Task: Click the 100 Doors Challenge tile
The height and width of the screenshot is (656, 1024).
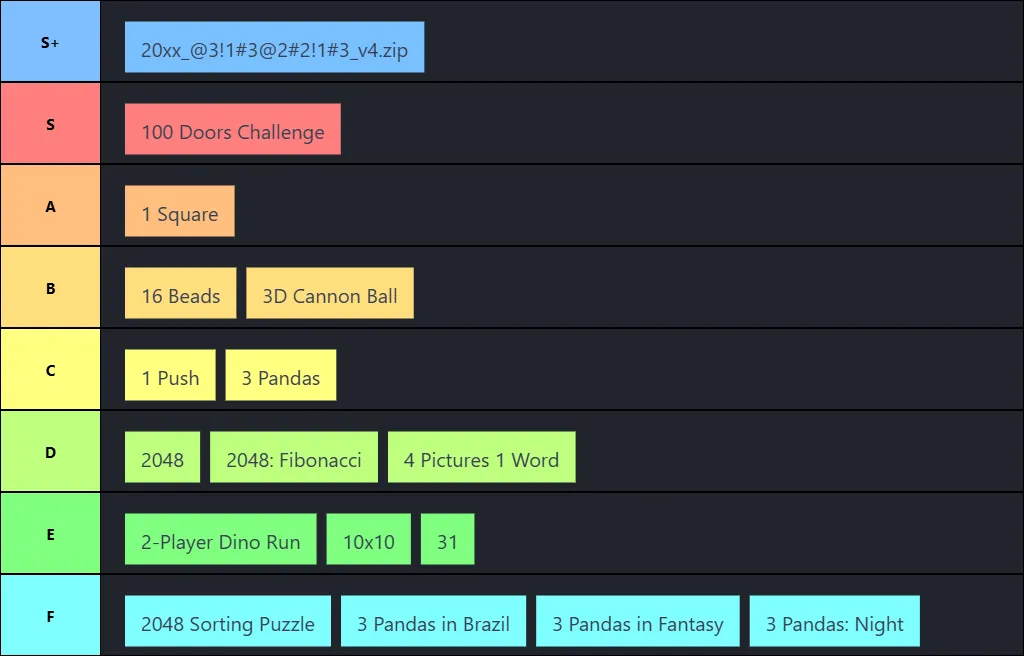Action: click(x=232, y=129)
